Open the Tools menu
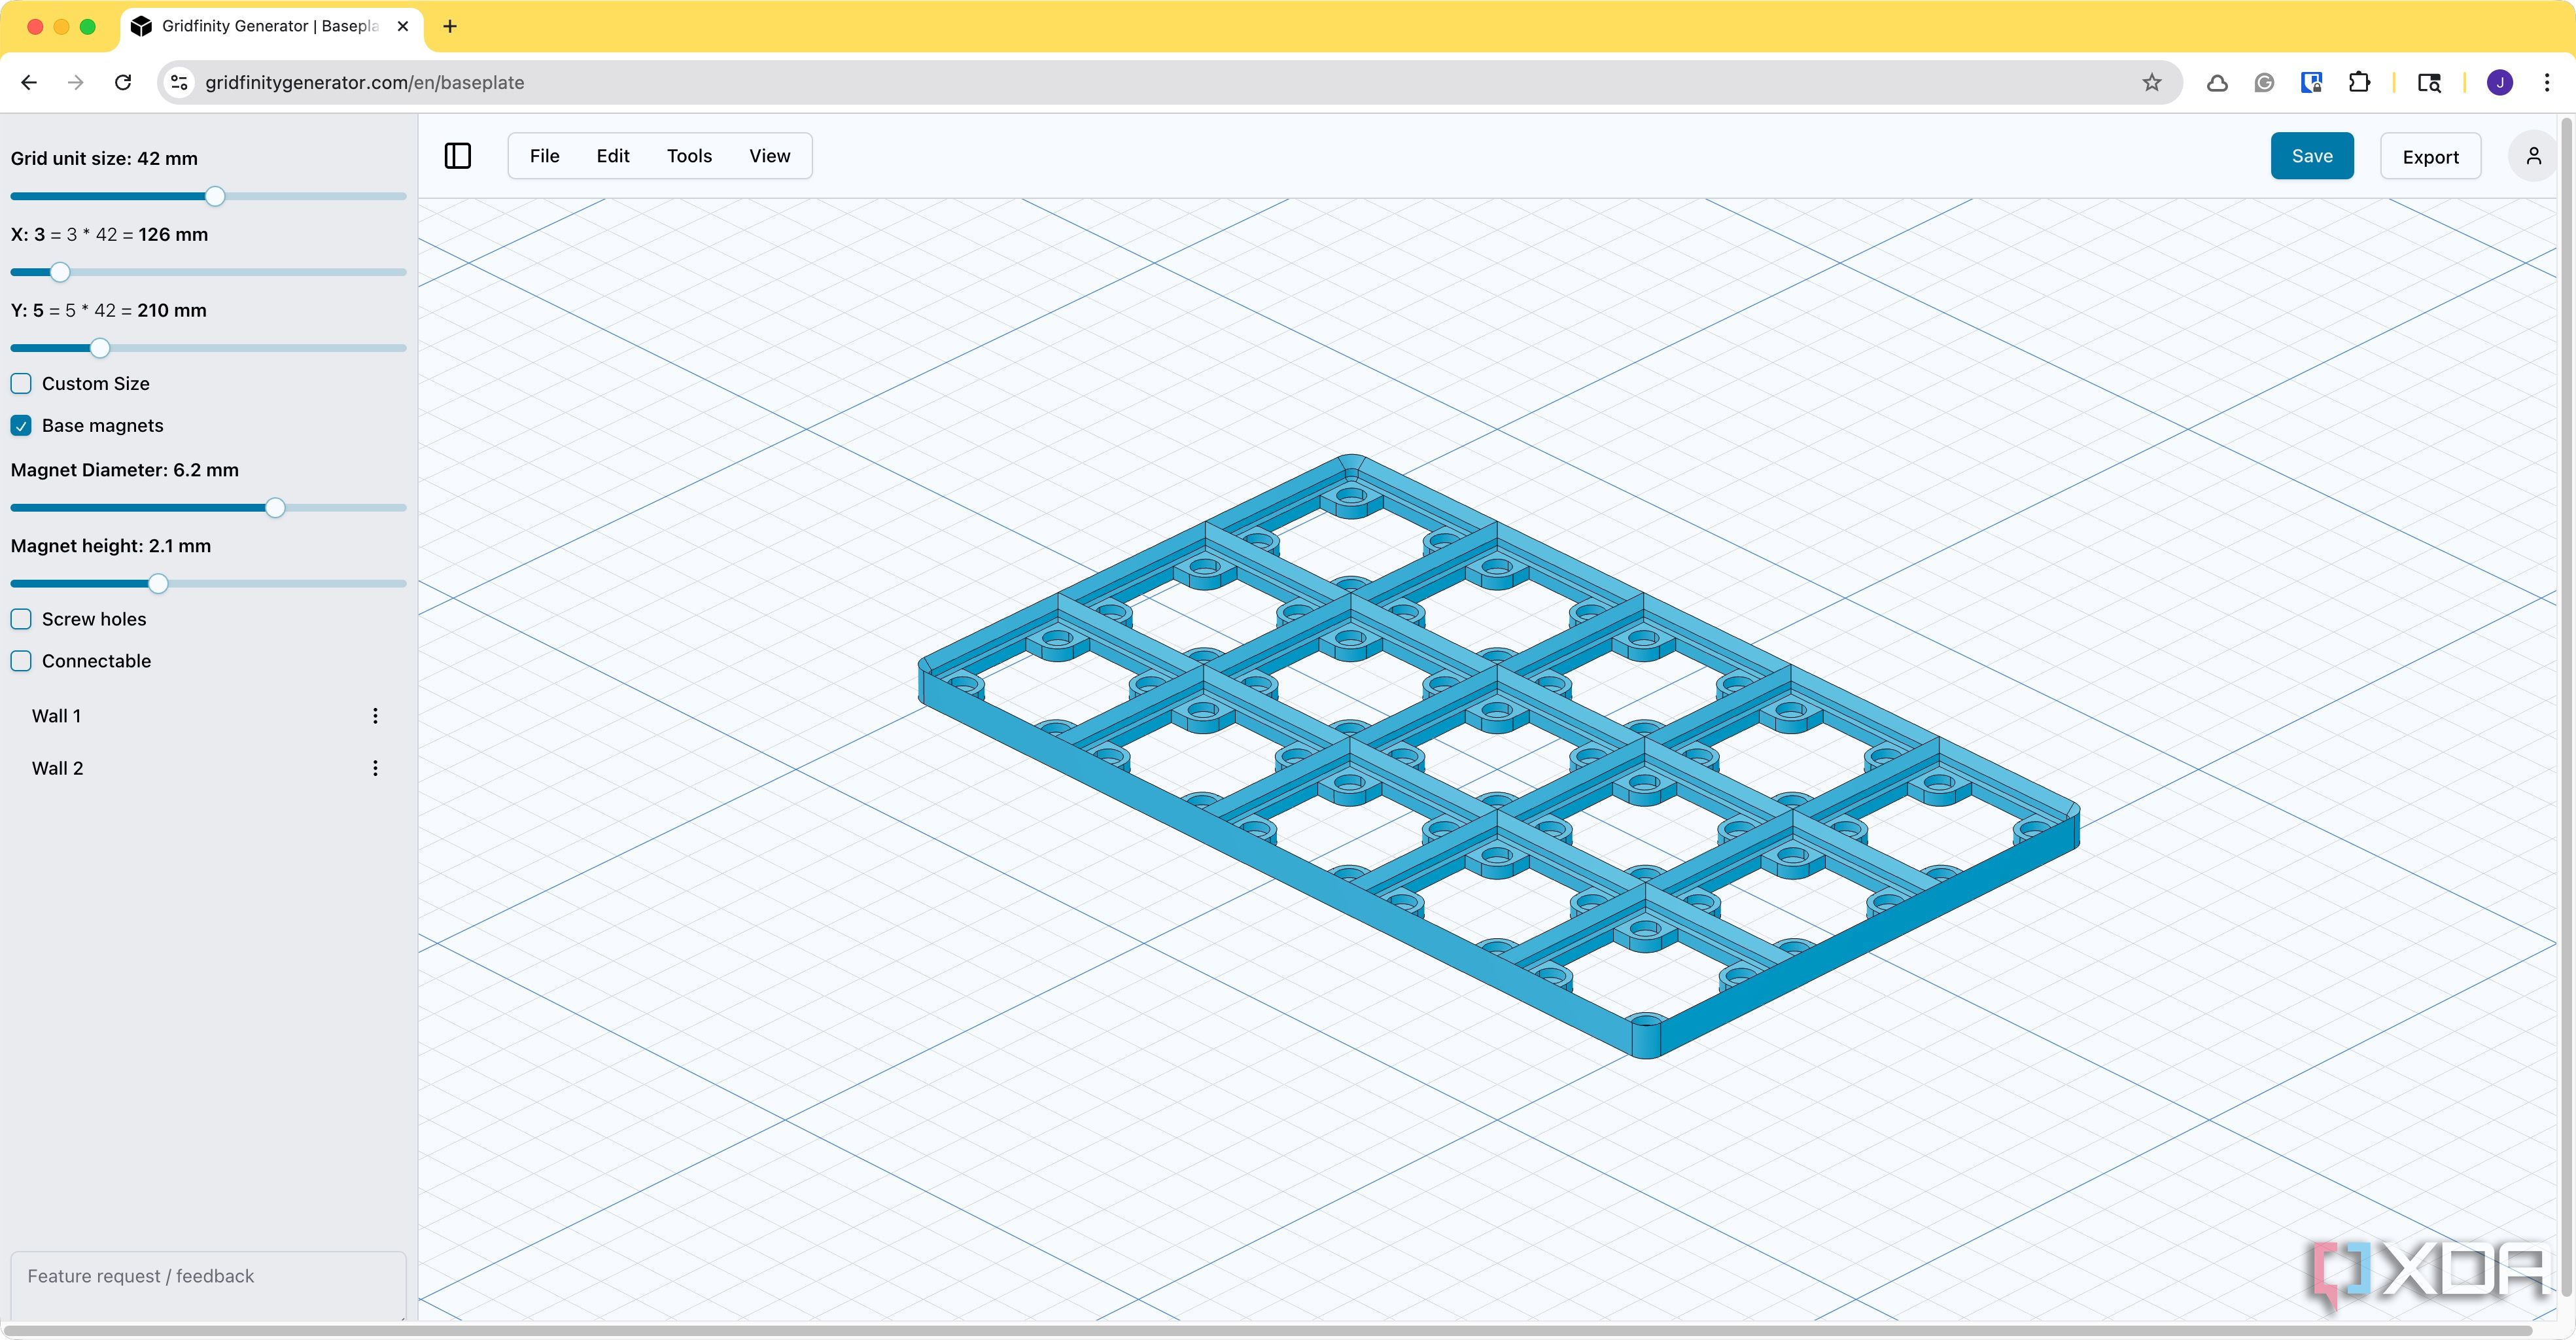 [x=689, y=156]
